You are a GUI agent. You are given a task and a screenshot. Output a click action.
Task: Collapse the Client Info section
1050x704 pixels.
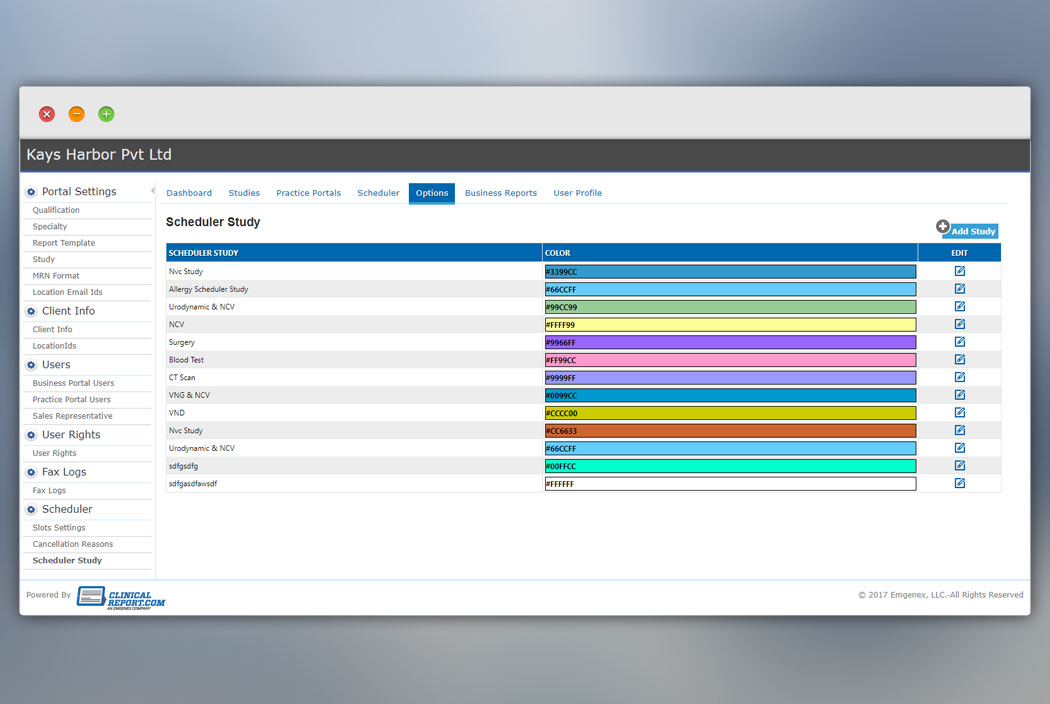31,311
